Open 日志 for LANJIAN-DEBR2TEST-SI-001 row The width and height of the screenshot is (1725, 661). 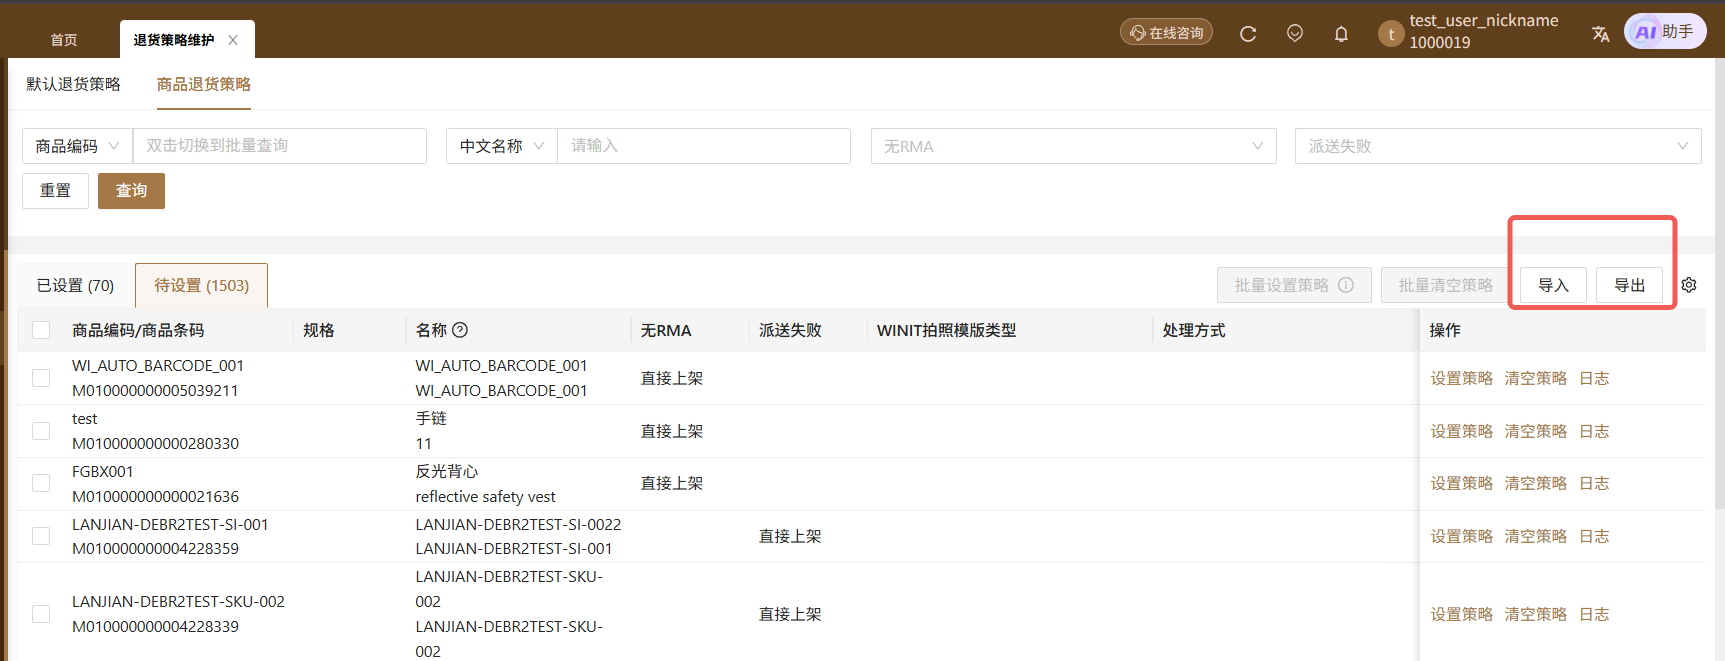(1594, 536)
